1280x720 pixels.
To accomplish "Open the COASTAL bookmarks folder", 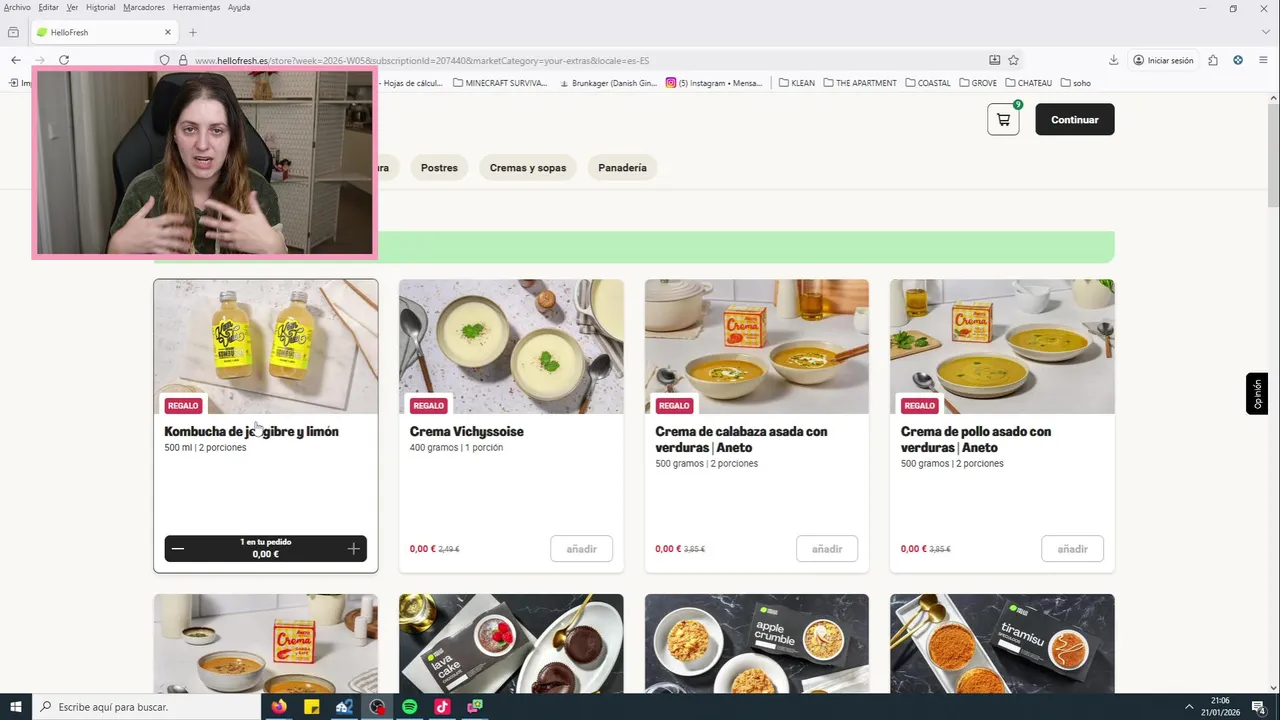I will click(928, 83).
